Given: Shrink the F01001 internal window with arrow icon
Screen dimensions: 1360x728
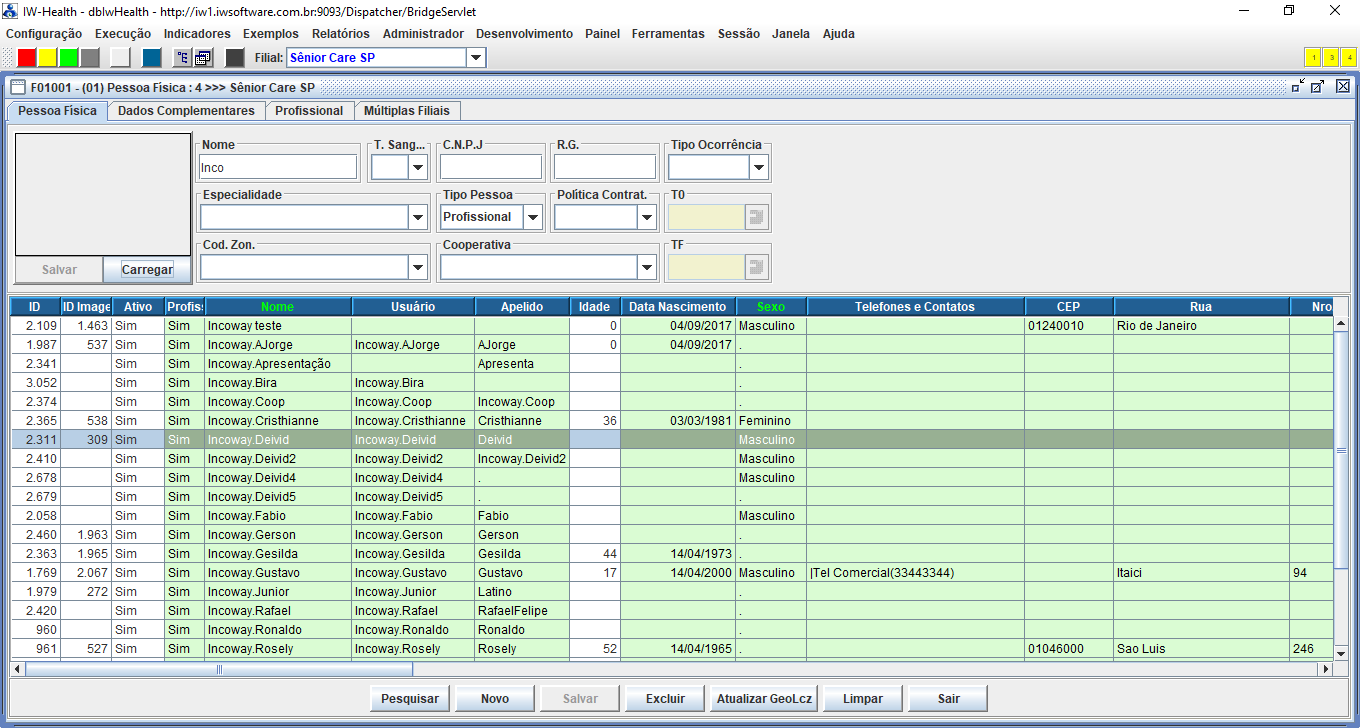Looking at the screenshot, I should click(1298, 87).
